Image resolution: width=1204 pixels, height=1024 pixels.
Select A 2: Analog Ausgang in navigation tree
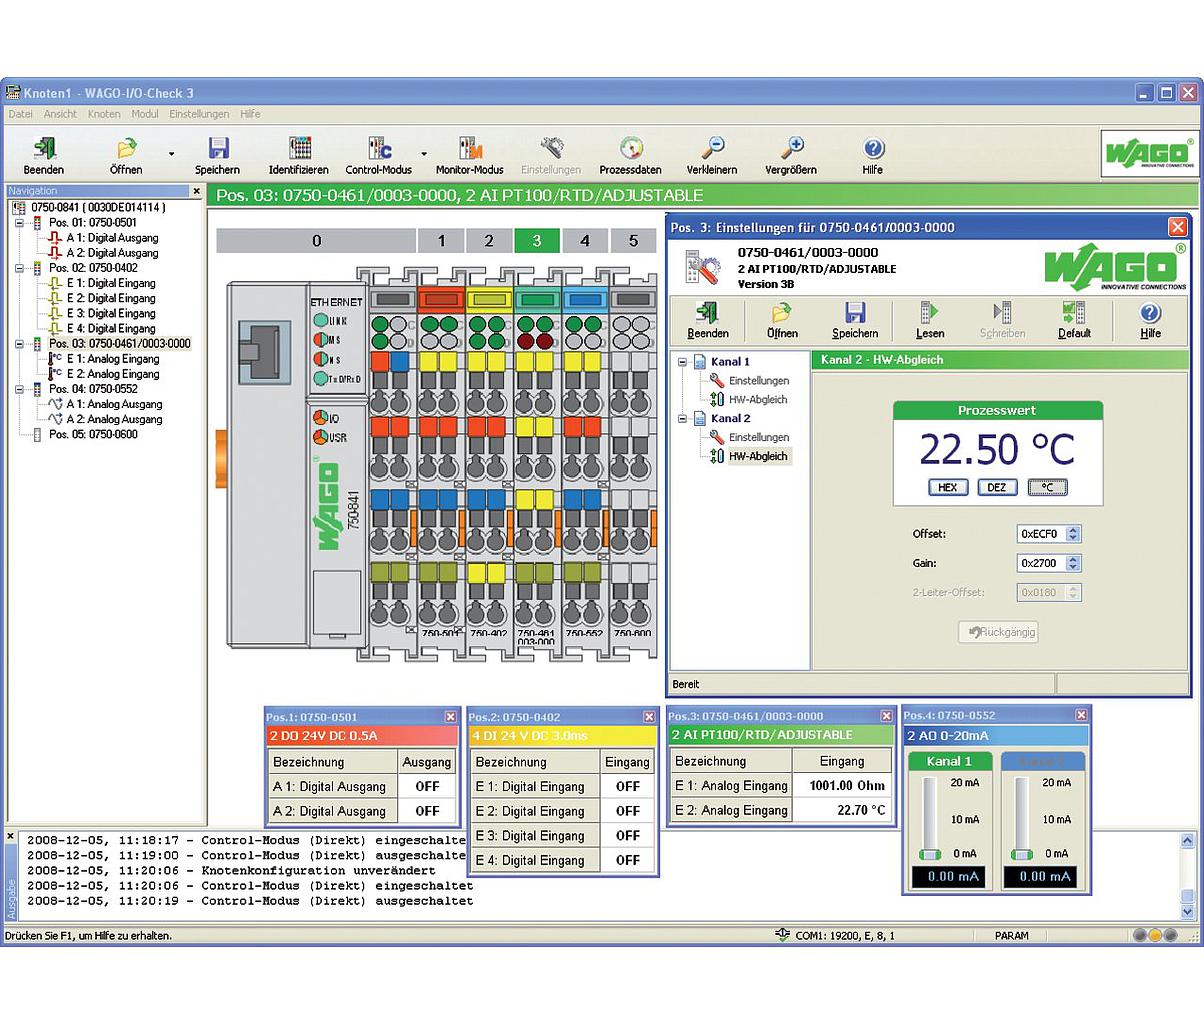pos(114,420)
